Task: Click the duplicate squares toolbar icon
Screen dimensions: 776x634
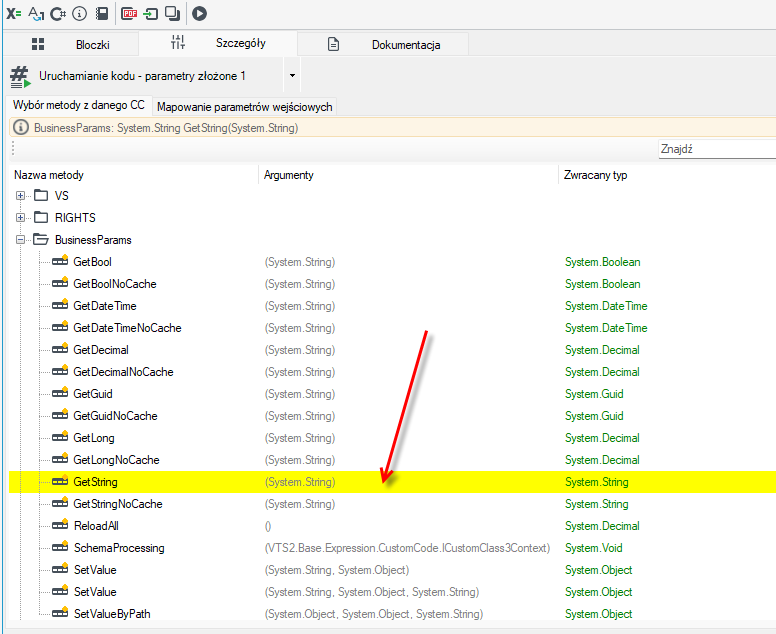Action: (x=172, y=13)
